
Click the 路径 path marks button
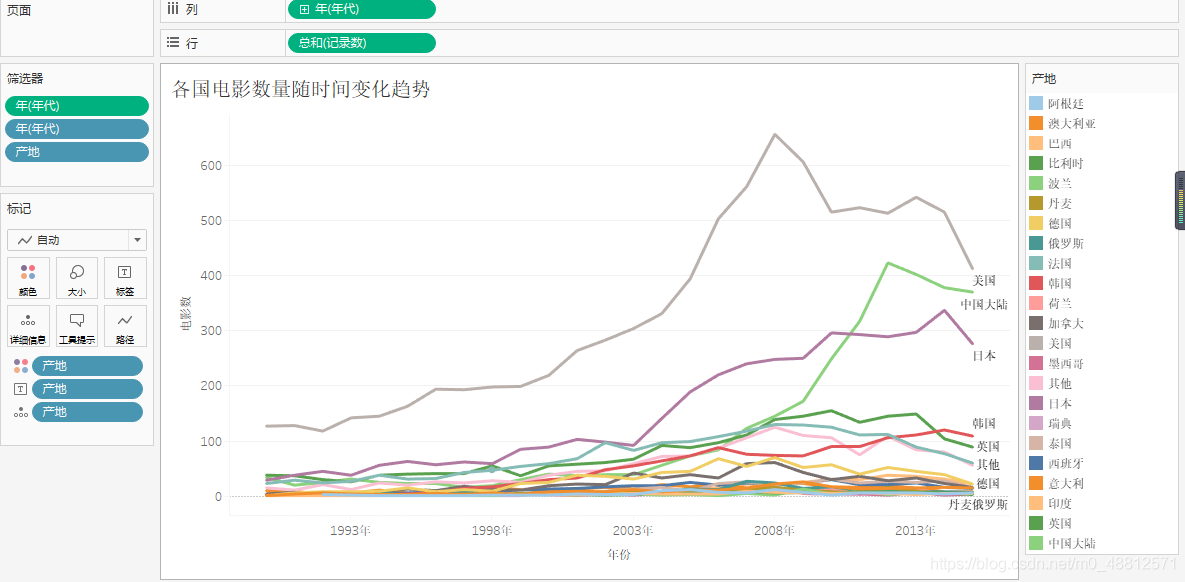(125, 326)
